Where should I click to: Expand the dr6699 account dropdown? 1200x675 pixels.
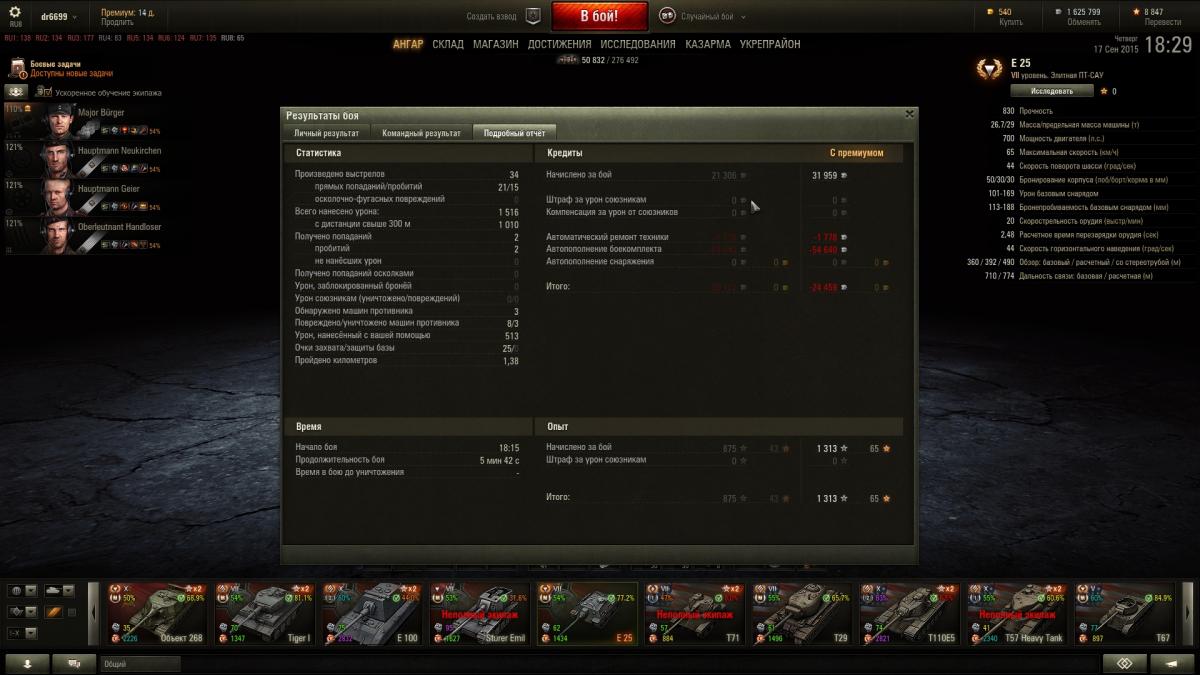(x=61, y=17)
